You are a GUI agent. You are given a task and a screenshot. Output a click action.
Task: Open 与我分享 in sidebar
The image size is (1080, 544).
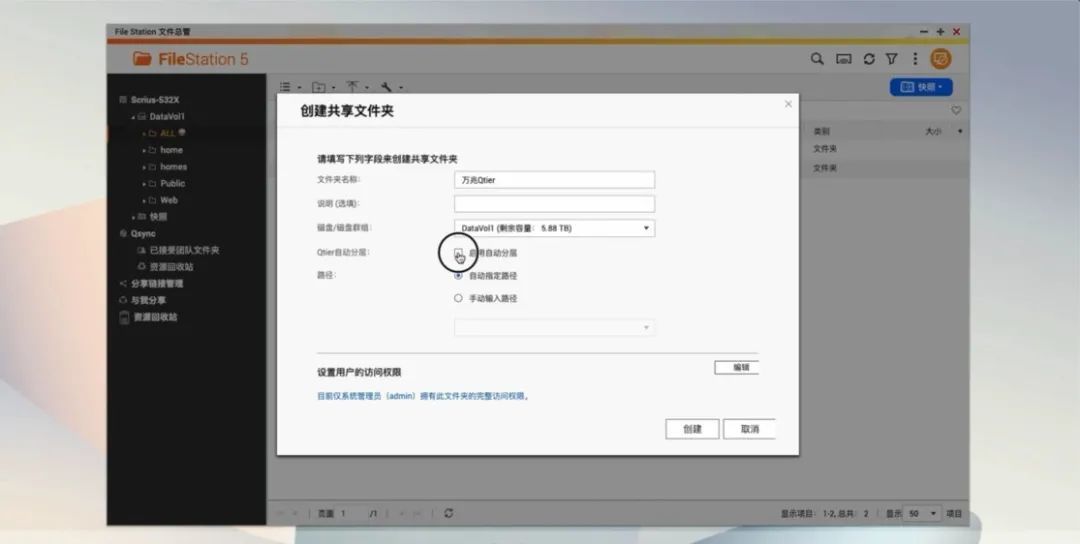tap(148, 300)
